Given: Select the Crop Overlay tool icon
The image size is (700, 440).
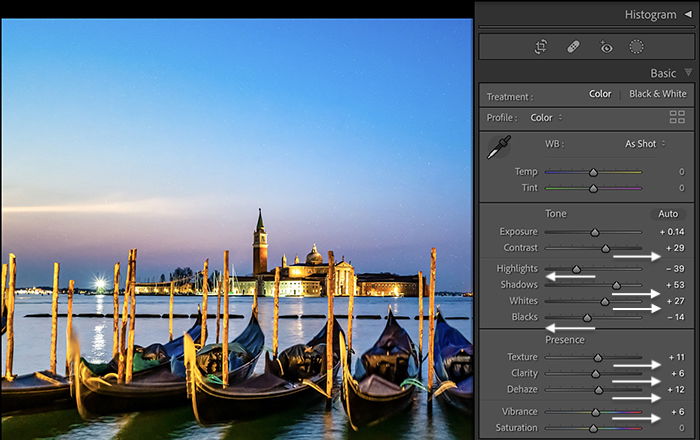Looking at the screenshot, I should click(541, 46).
